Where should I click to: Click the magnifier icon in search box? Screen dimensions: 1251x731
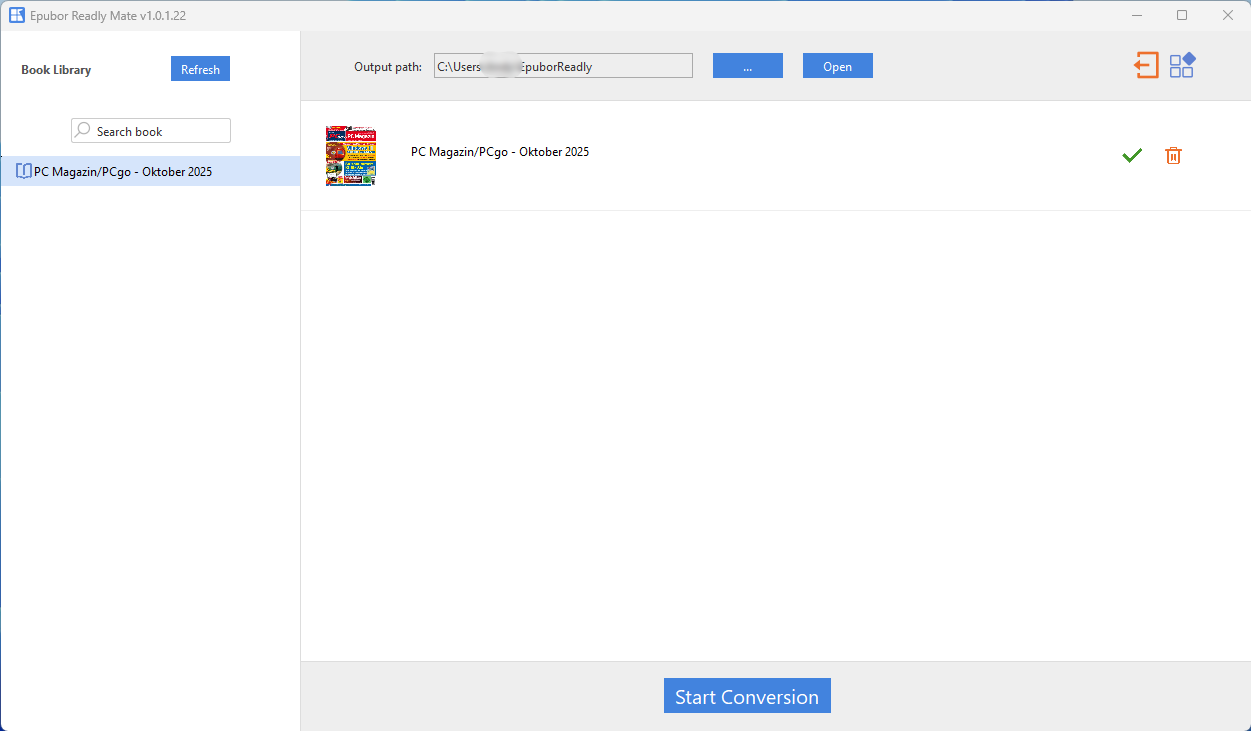point(83,131)
